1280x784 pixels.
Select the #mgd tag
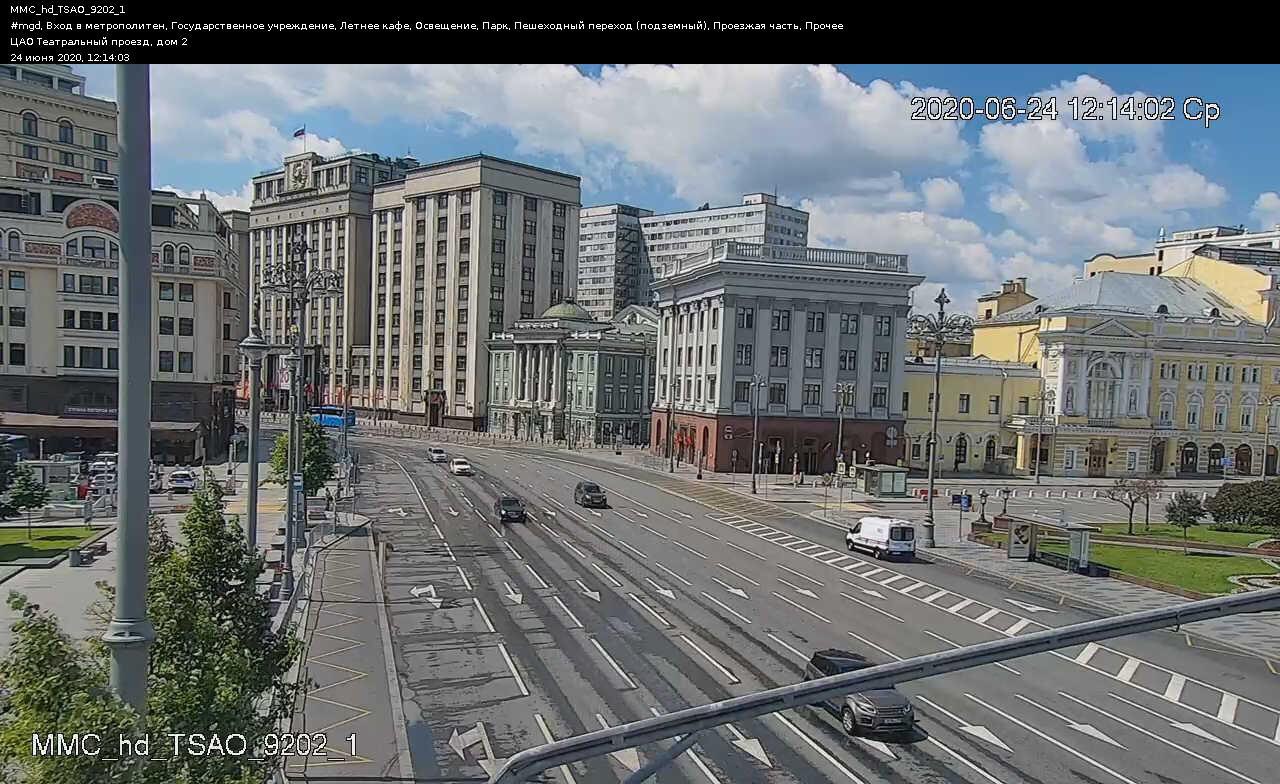click(25, 26)
